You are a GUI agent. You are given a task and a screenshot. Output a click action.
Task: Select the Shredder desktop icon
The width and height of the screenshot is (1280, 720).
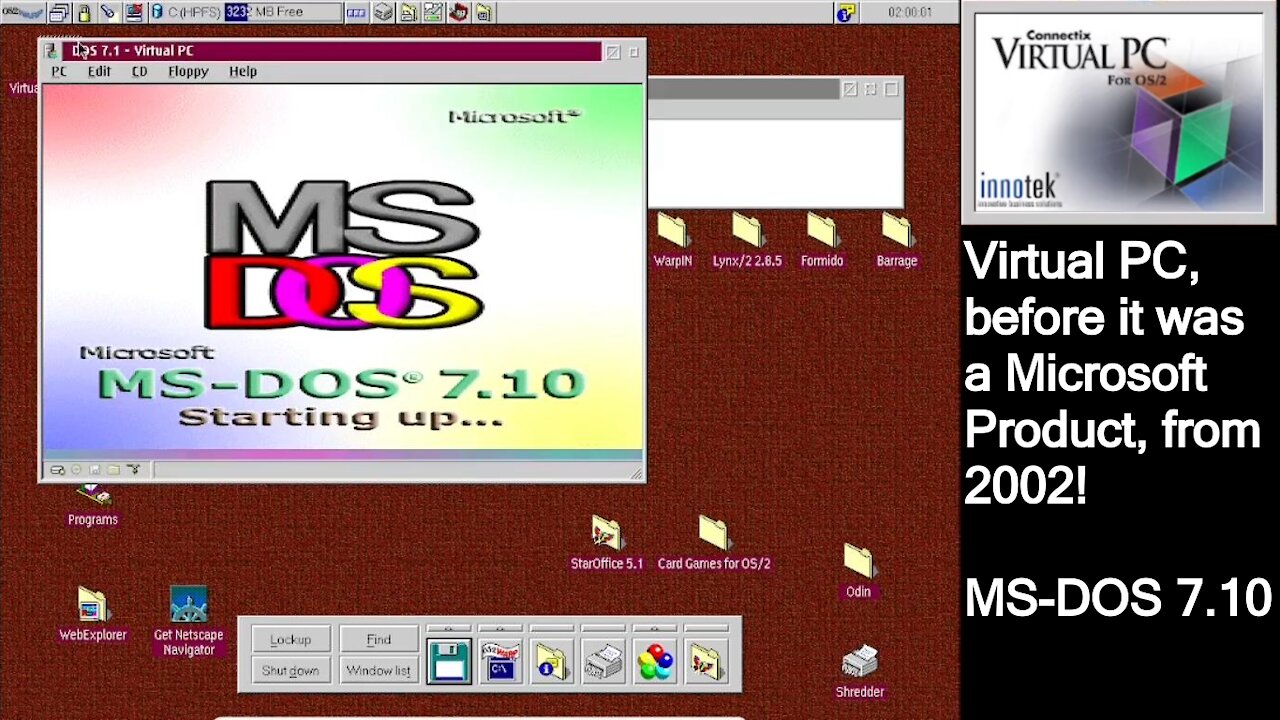click(860, 671)
